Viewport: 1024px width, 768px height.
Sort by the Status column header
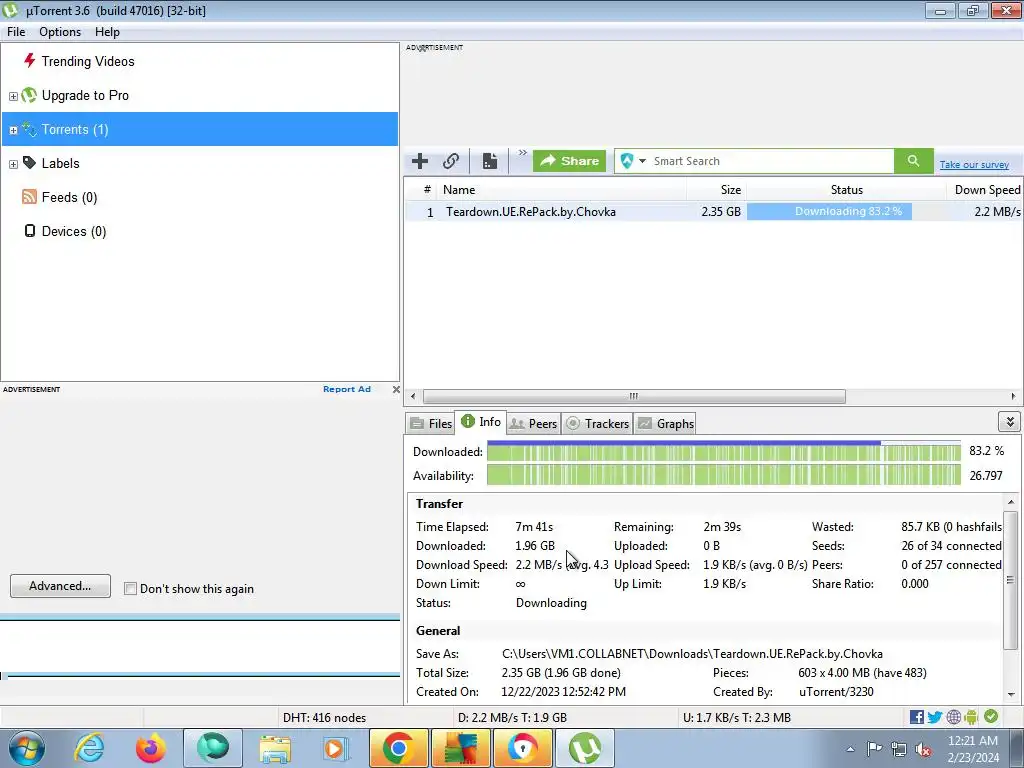click(846, 190)
